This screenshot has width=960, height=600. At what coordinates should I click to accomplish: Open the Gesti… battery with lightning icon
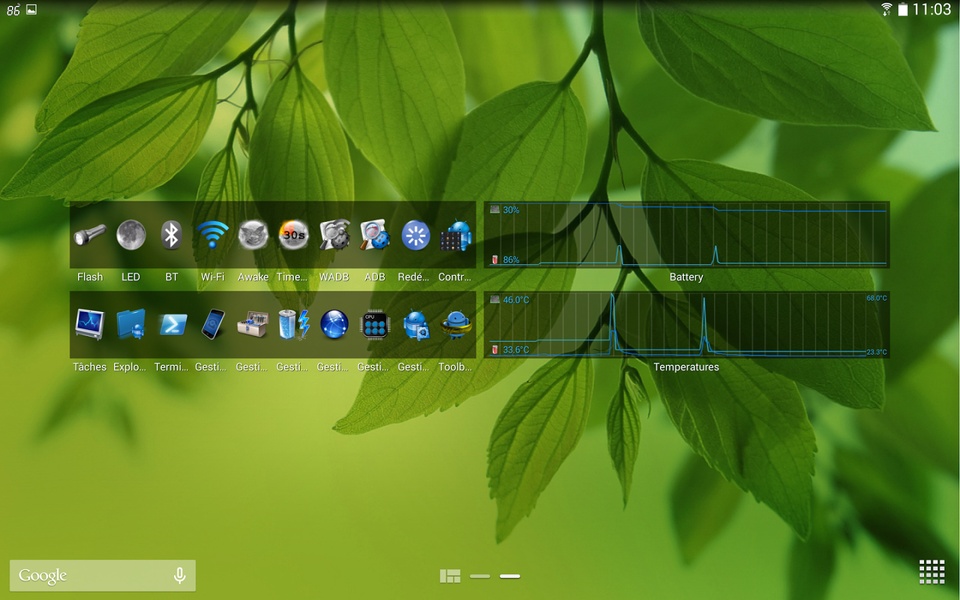pyautogui.click(x=293, y=324)
